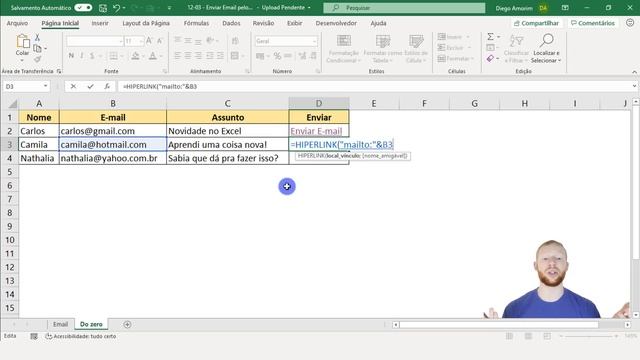Screen dimensions: 640x360
Task: Click the scissors cut icon
Action: [37, 38]
